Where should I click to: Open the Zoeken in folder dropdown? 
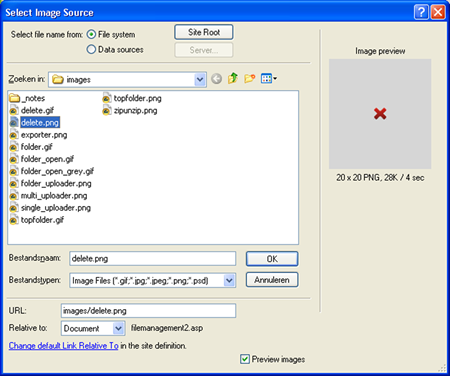[200, 79]
